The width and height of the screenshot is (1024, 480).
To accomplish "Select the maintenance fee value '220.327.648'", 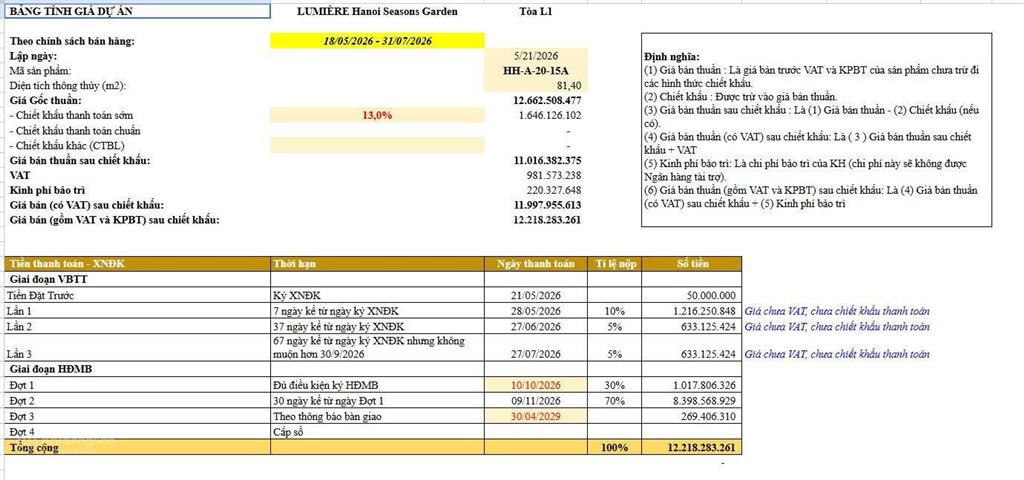I will [x=554, y=190].
